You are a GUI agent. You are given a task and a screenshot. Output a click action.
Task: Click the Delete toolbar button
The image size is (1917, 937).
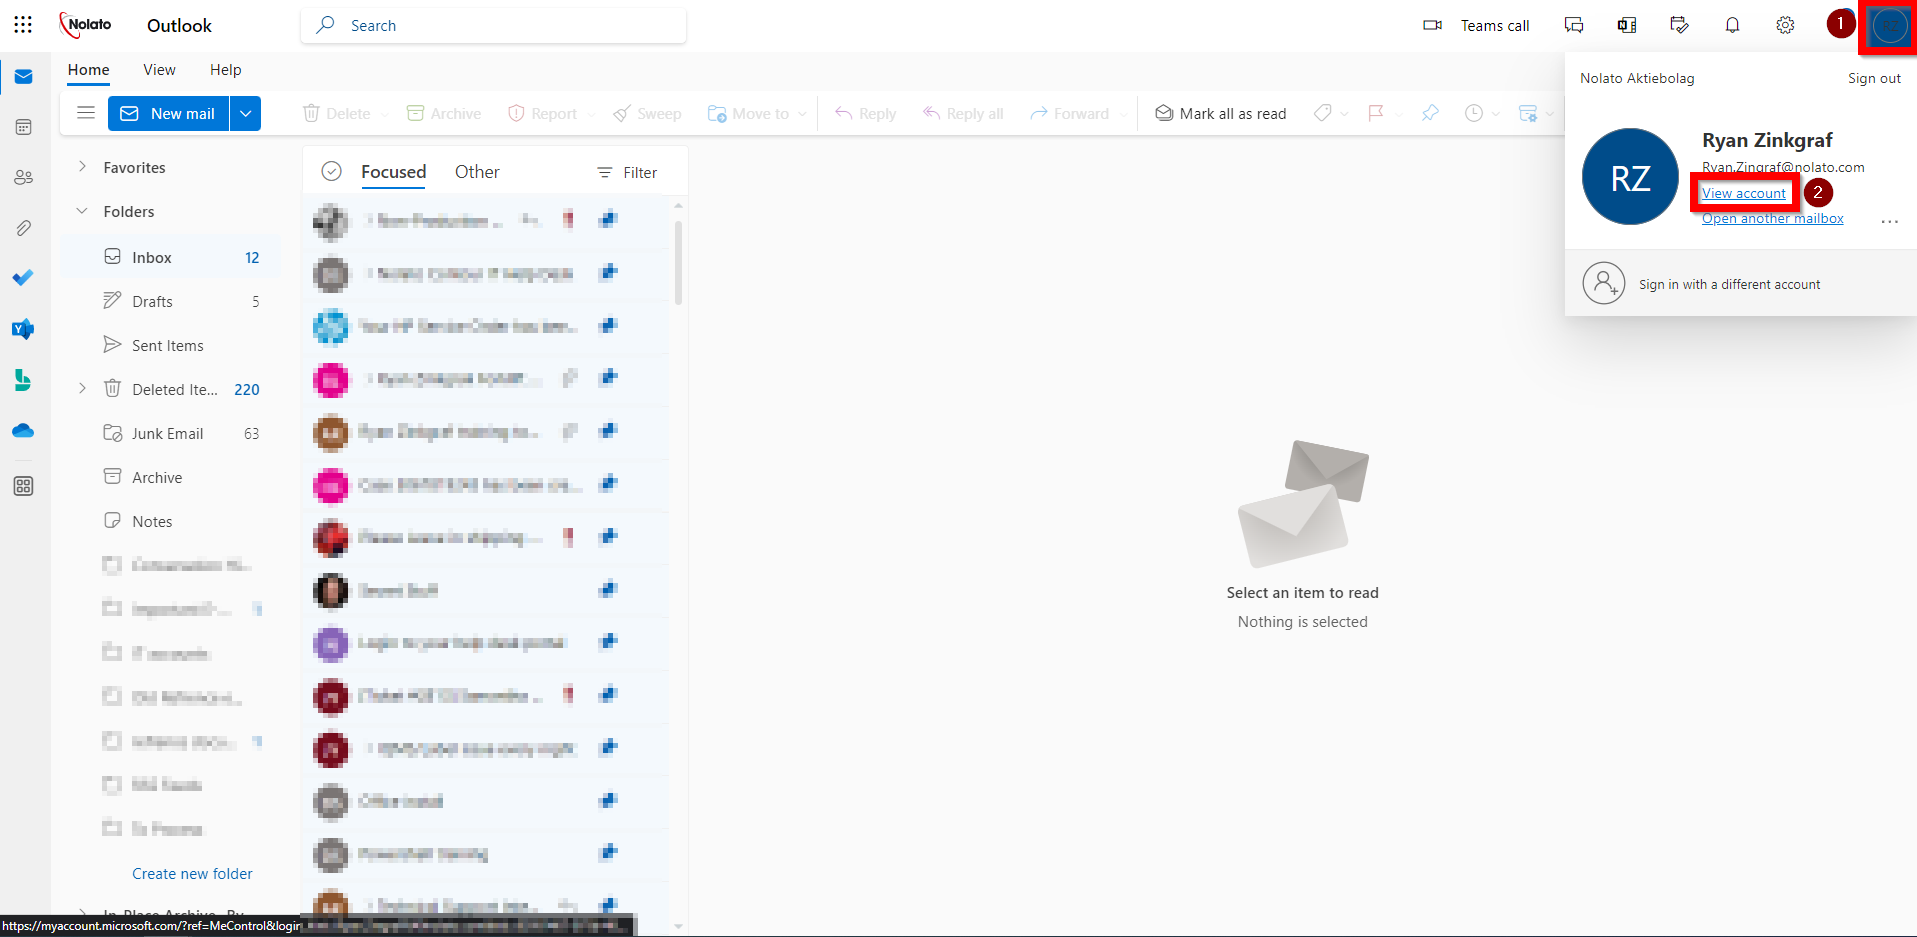pyautogui.click(x=337, y=113)
